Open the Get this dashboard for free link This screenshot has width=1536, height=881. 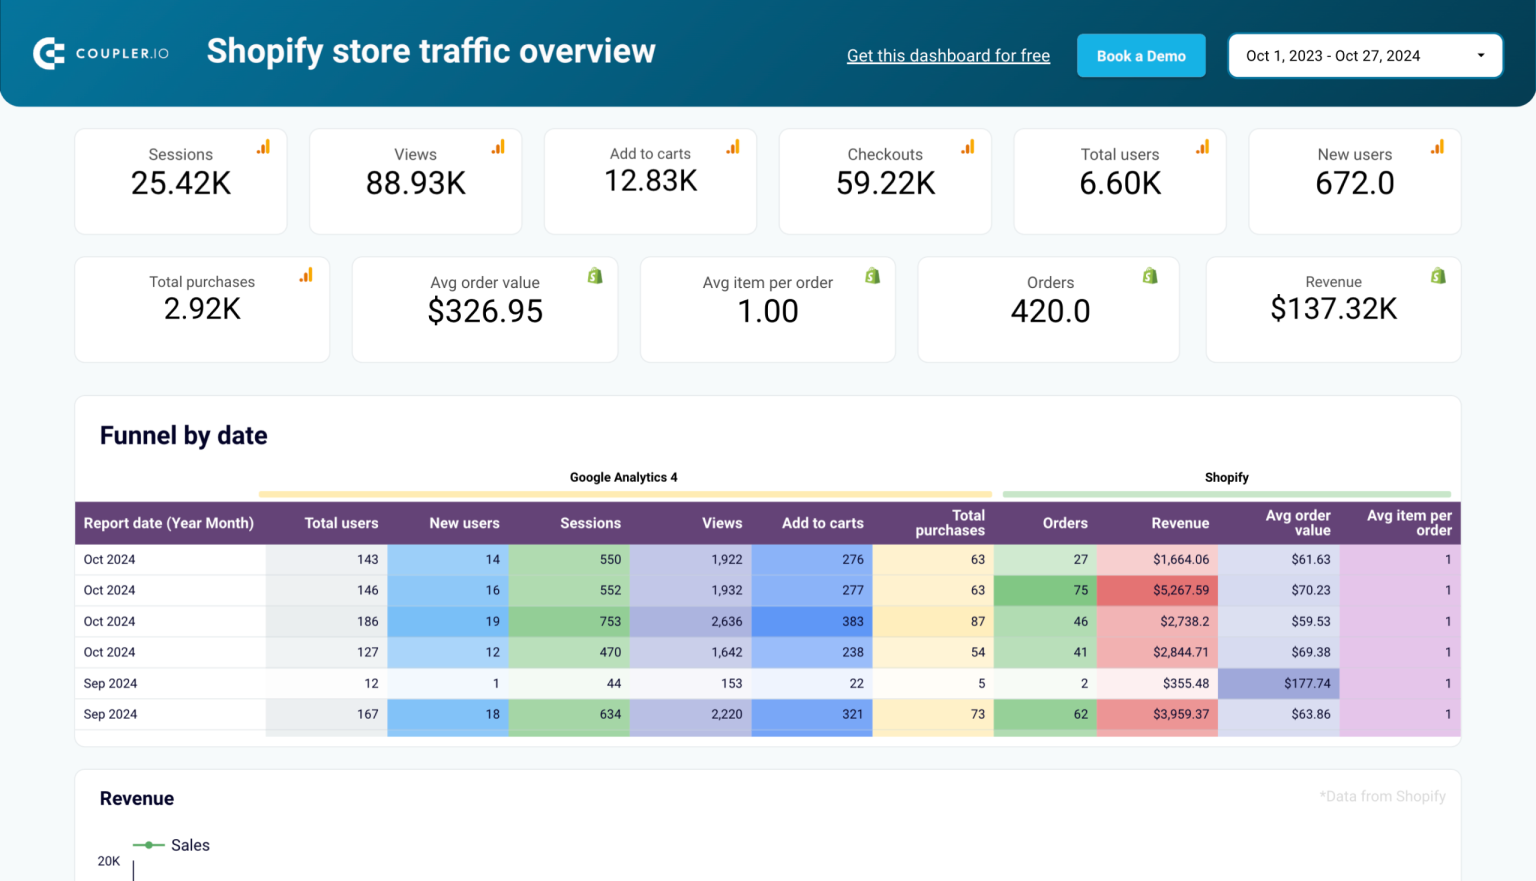click(948, 55)
